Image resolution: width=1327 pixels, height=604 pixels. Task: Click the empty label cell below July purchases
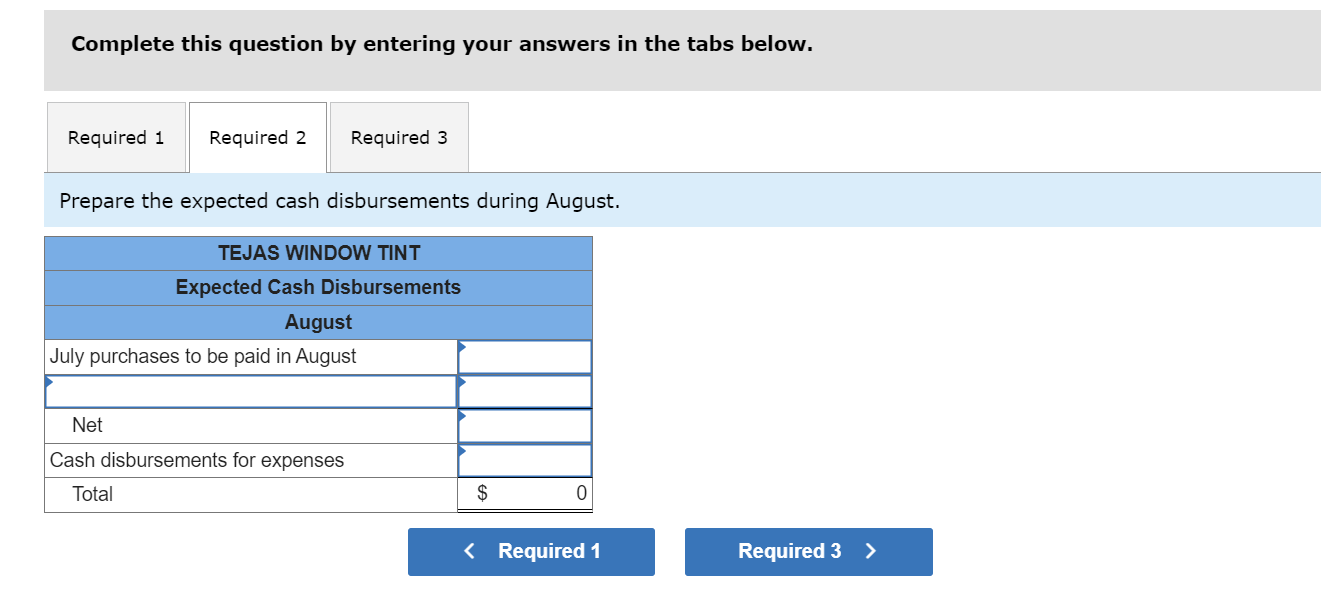tap(250, 390)
